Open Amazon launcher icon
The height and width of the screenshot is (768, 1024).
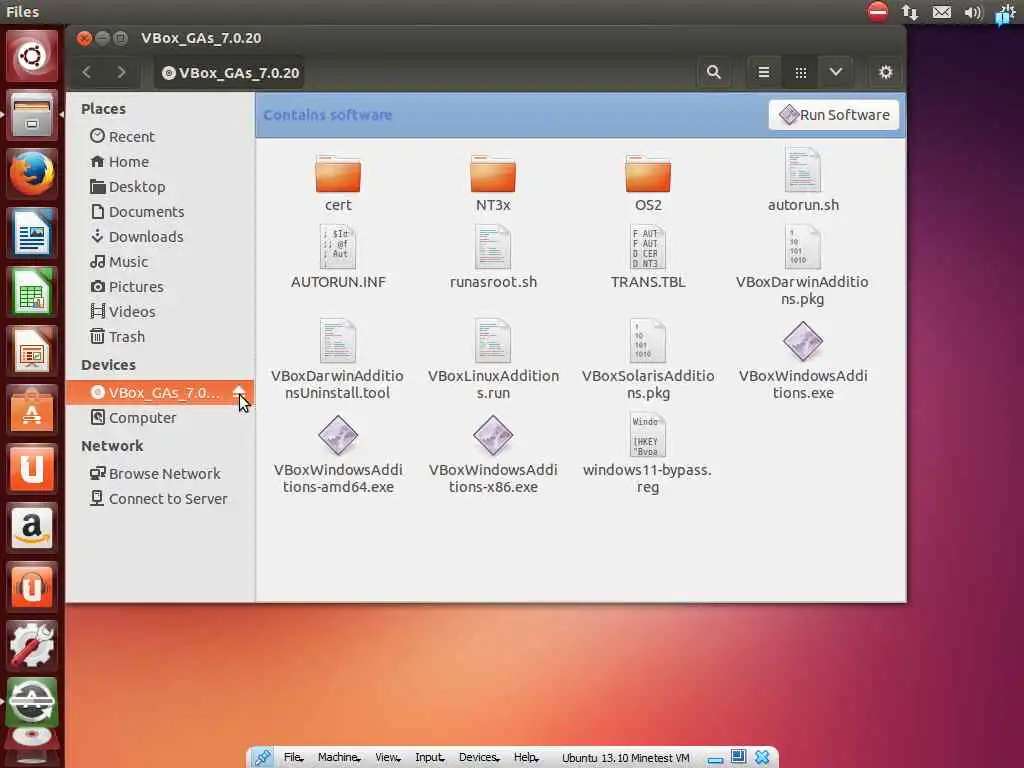pos(32,528)
